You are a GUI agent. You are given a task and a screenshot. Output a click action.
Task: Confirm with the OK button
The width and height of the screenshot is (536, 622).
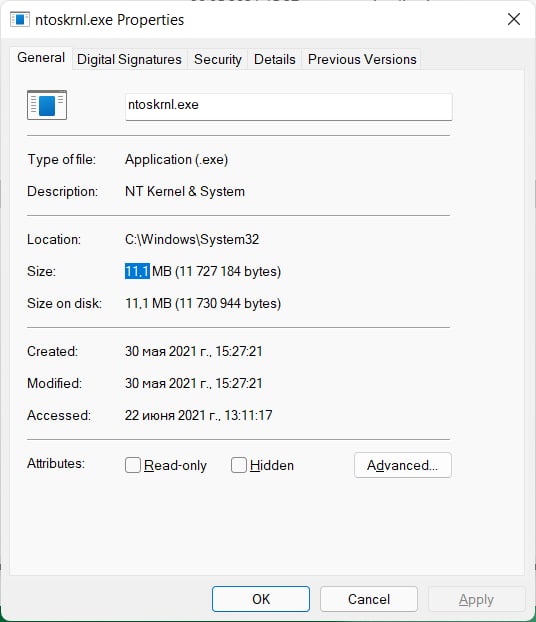coord(261,599)
